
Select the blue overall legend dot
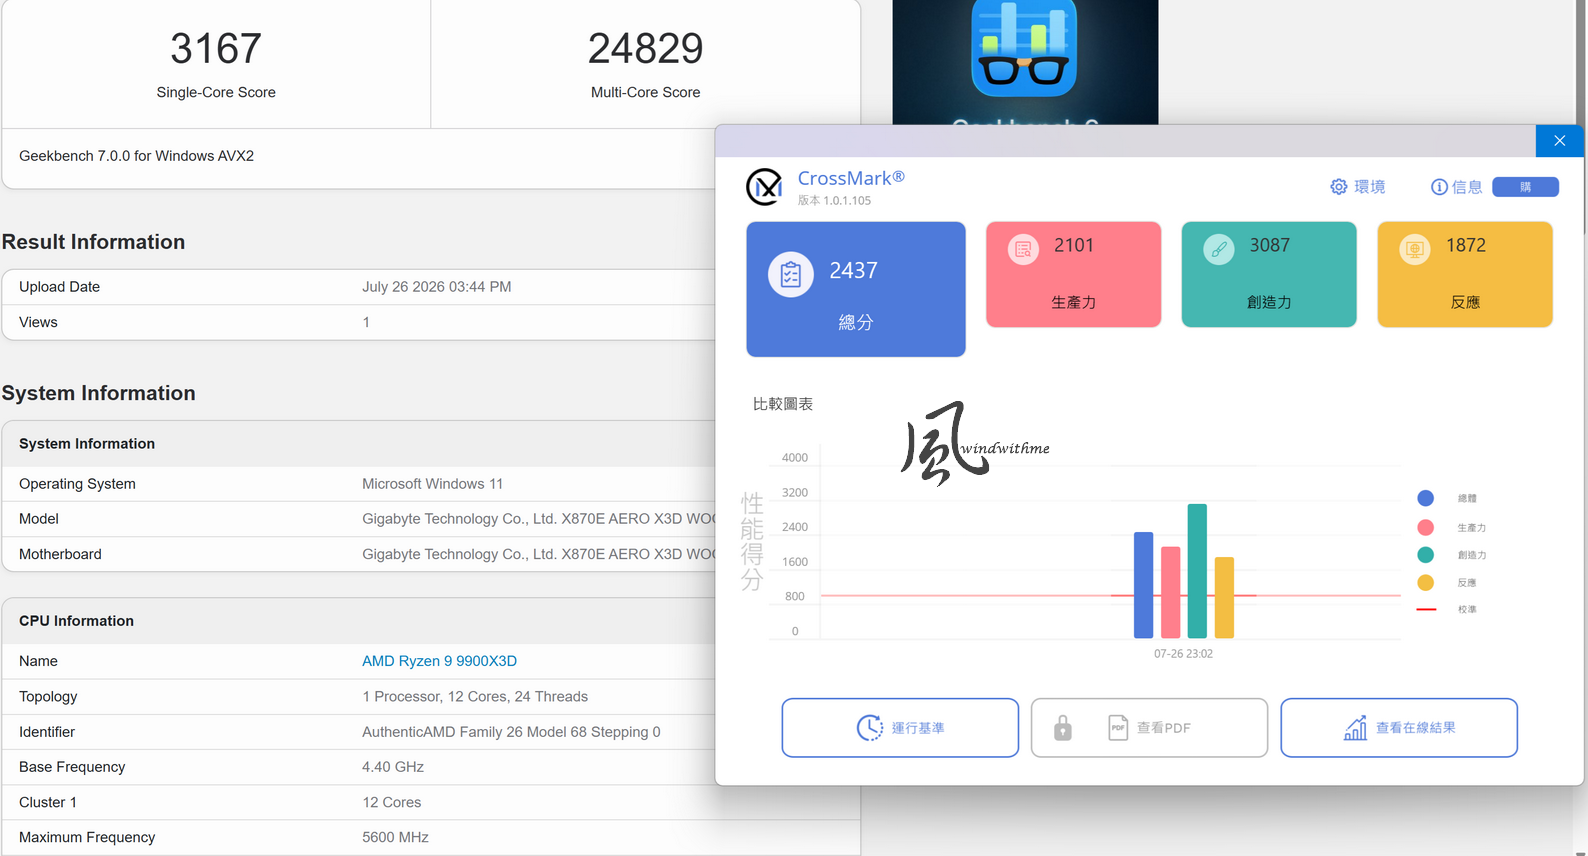tap(1426, 498)
